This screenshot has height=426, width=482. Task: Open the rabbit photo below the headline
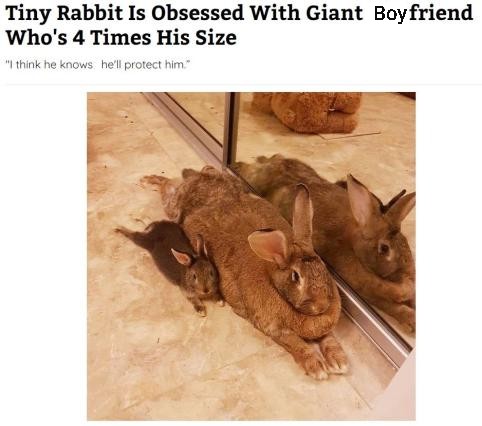pos(251,256)
